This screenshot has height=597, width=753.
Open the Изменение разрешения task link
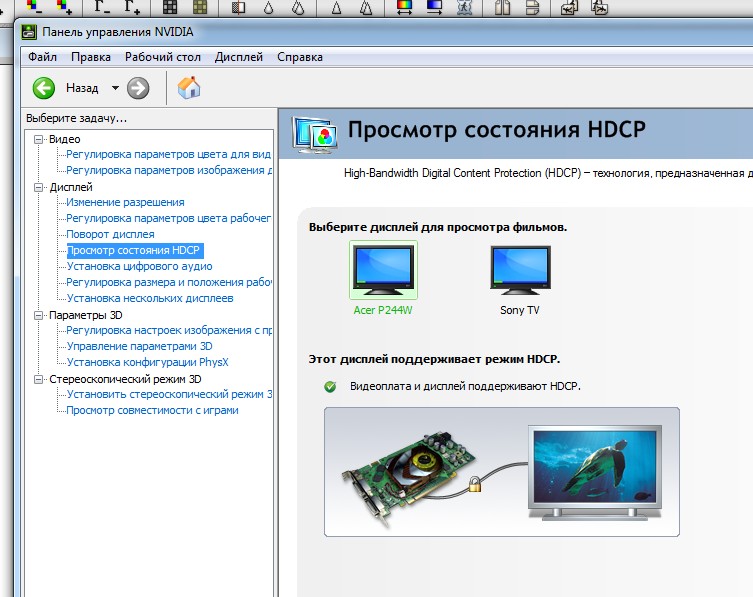click(x=125, y=203)
